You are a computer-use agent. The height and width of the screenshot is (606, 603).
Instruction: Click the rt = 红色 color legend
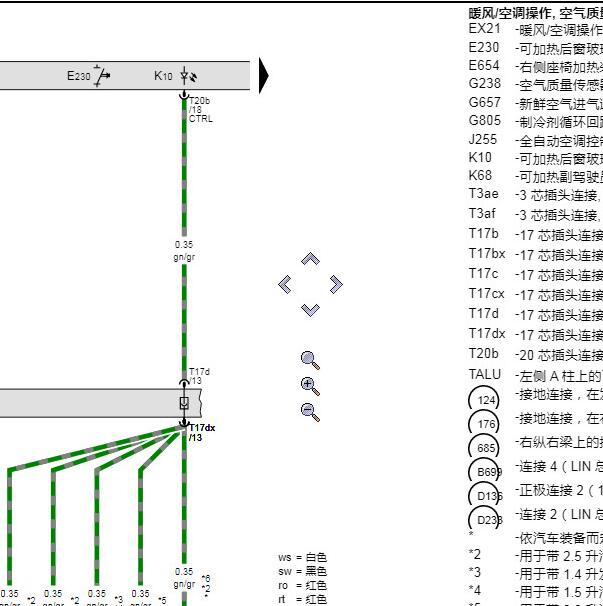coord(302,599)
